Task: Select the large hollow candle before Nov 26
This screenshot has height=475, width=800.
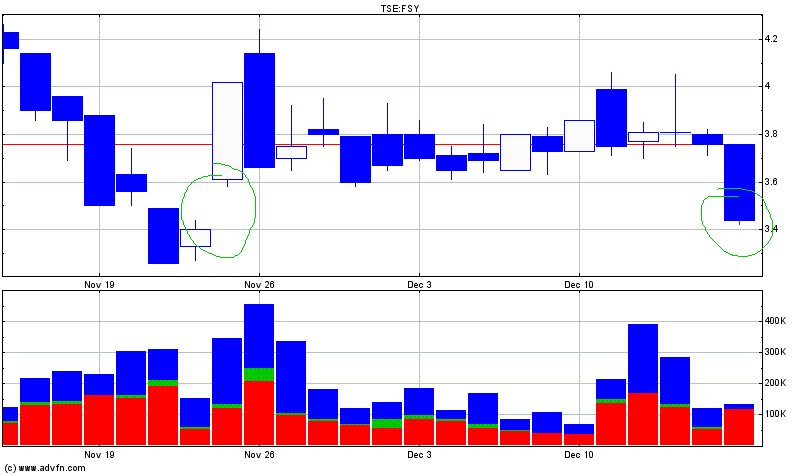Action: tap(228, 131)
